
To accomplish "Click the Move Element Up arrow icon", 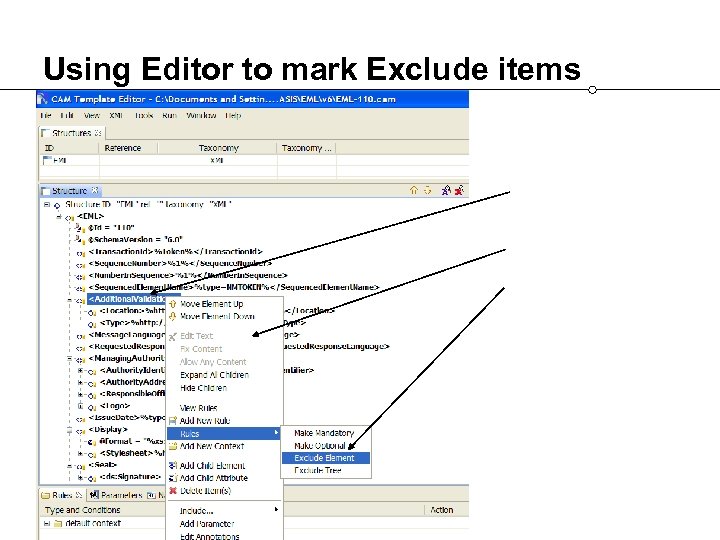I will (173, 304).
